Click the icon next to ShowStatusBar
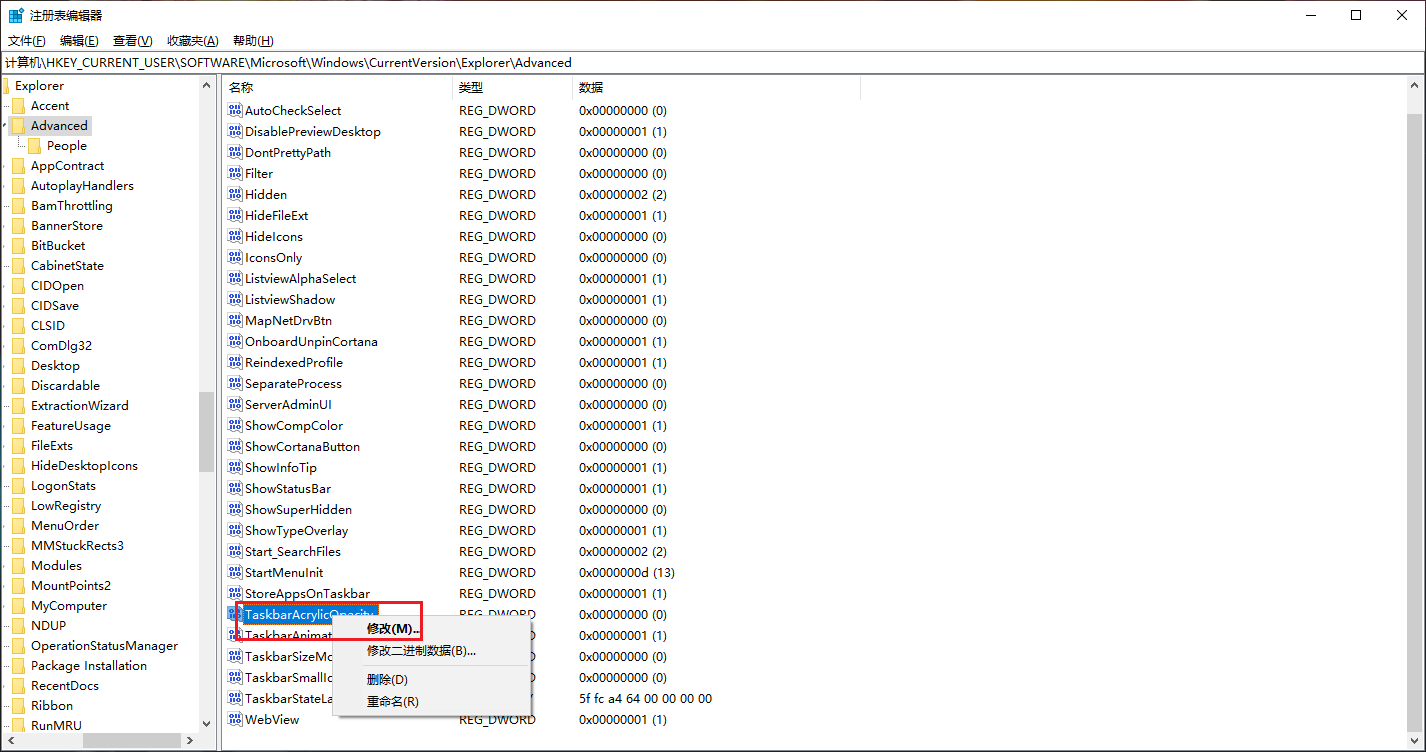Viewport: 1426px width, 752px height. [x=235, y=489]
